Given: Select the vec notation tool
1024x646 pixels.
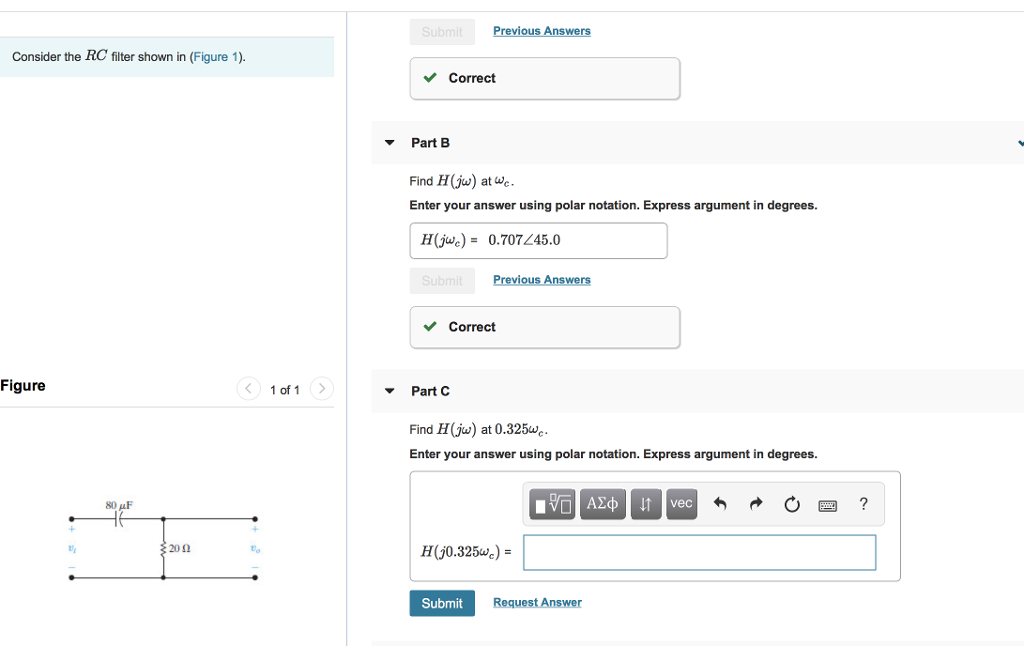Looking at the screenshot, I should click(x=681, y=504).
